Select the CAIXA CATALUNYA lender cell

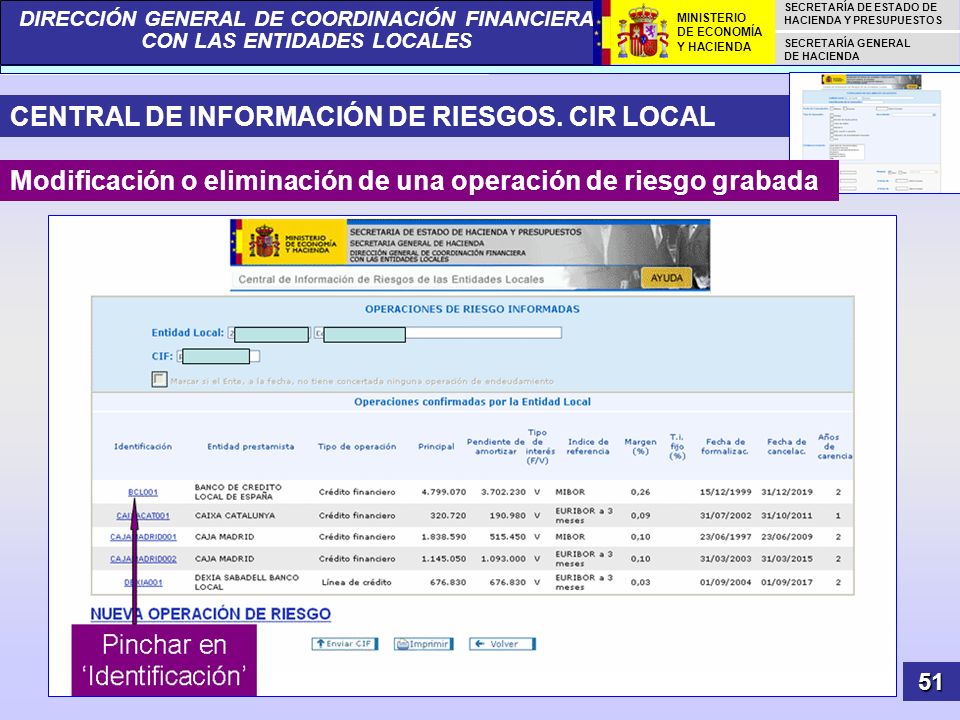click(x=234, y=516)
